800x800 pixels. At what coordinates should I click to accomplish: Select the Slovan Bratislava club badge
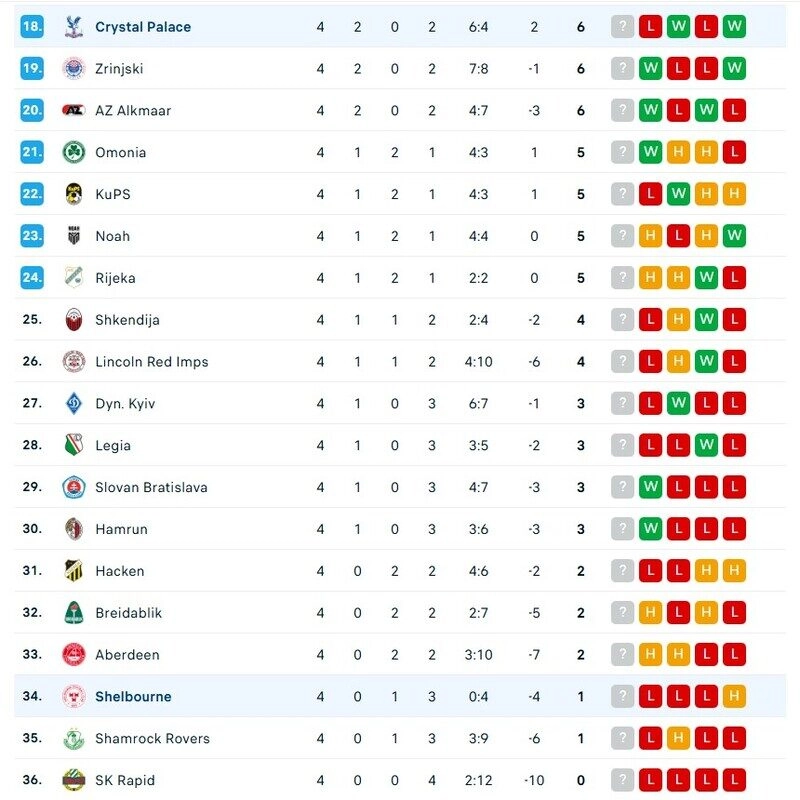[x=75, y=487]
